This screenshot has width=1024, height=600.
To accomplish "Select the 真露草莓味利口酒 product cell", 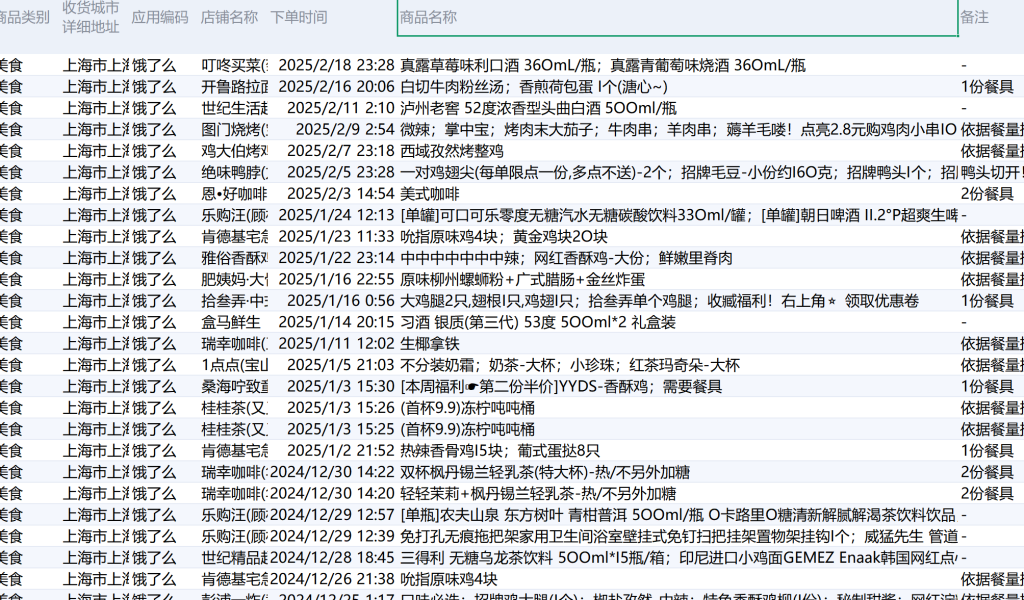I will pyautogui.click(x=603, y=65).
